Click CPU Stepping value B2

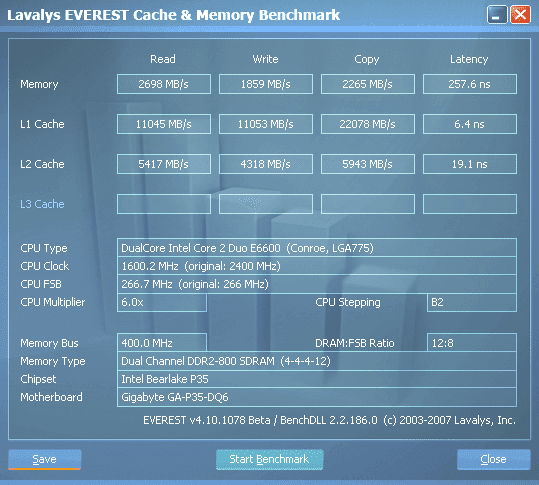coord(472,302)
